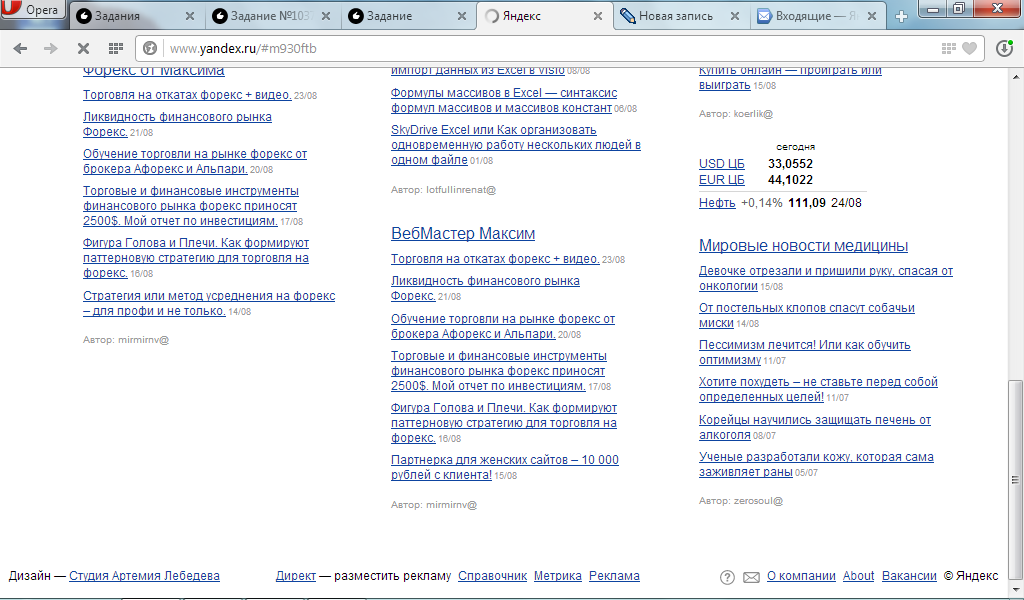Open Мировые новости медицины heading
Screen dimensions: 1024x600
[x=803, y=246]
